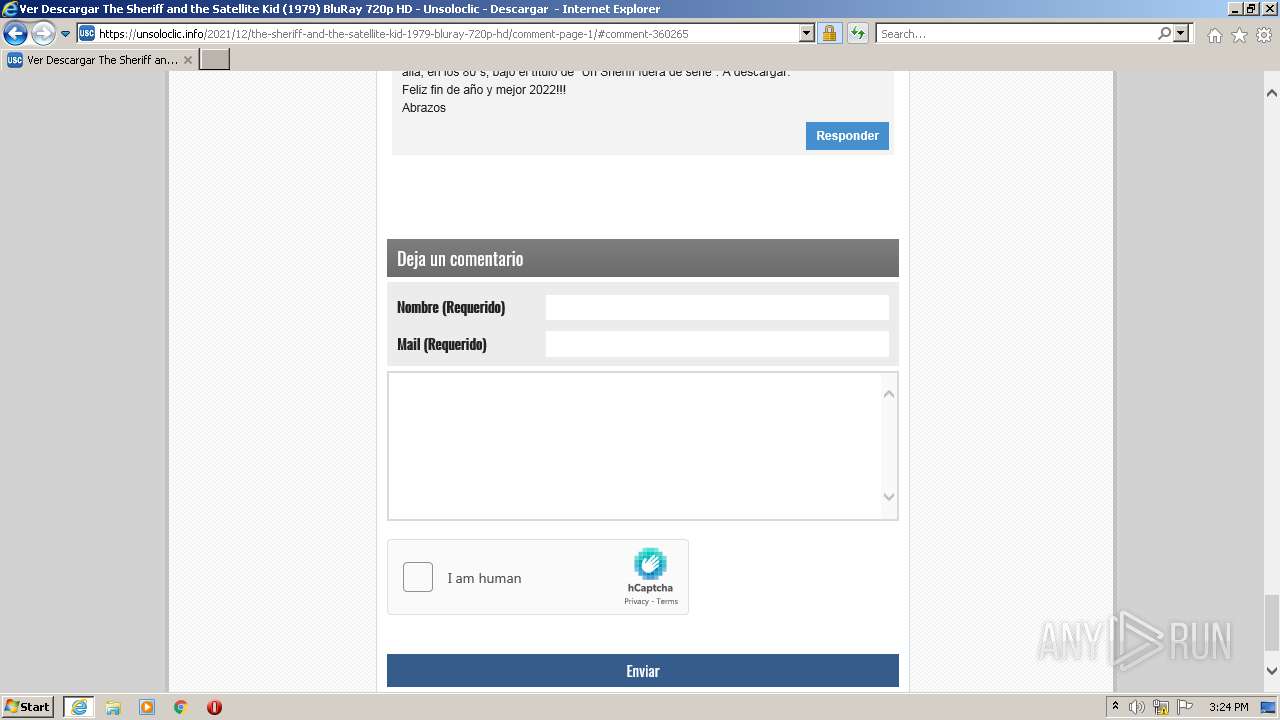Open the Tools gear icon

coord(1263,35)
